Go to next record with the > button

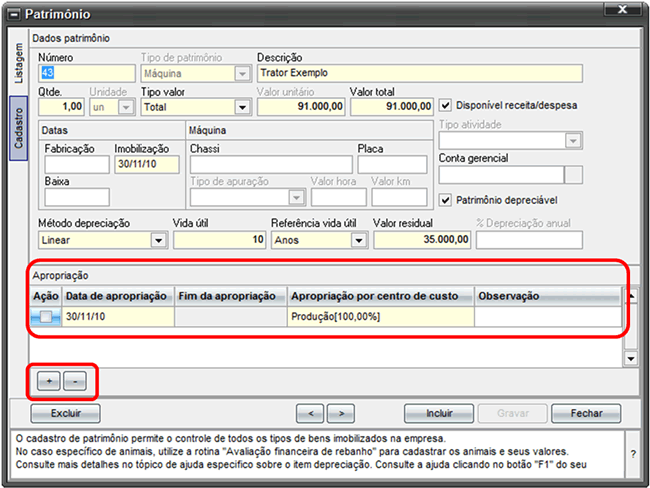click(x=341, y=413)
